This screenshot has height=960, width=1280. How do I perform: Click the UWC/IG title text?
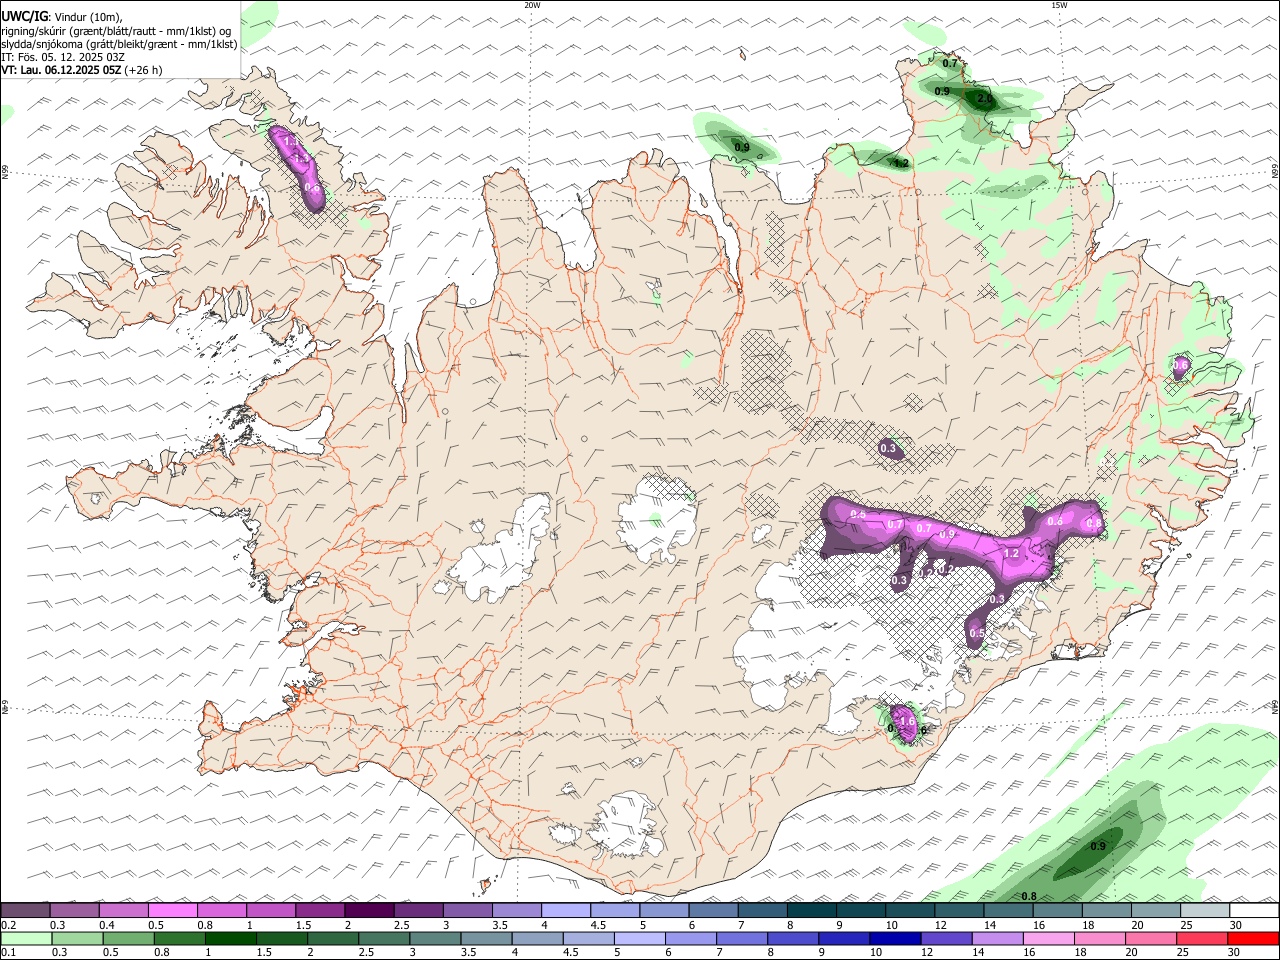coord(24,17)
